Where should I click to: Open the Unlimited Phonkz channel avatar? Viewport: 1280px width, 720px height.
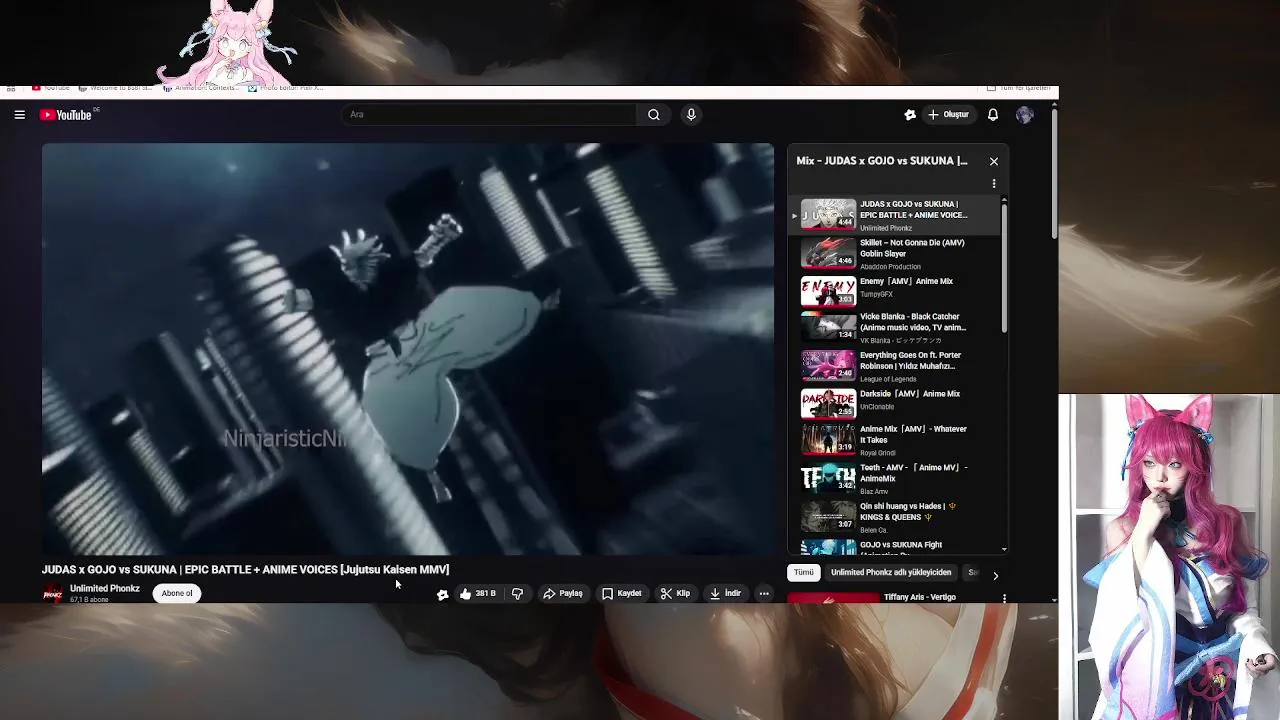click(x=53, y=594)
